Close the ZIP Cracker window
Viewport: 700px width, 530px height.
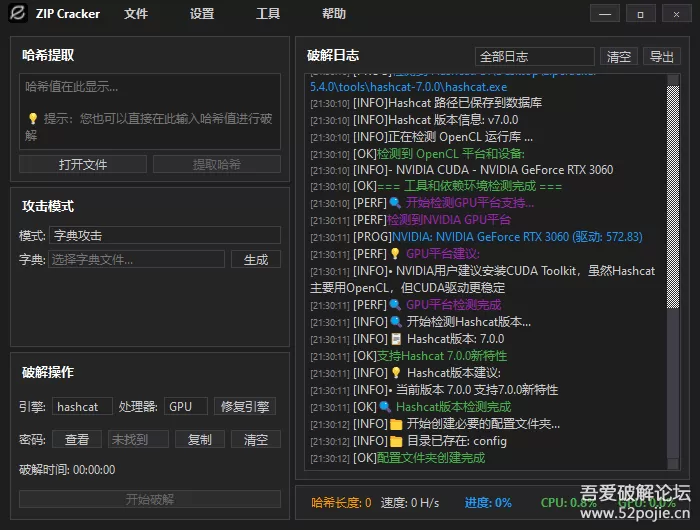pyautogui.click(x=676, y=13)
